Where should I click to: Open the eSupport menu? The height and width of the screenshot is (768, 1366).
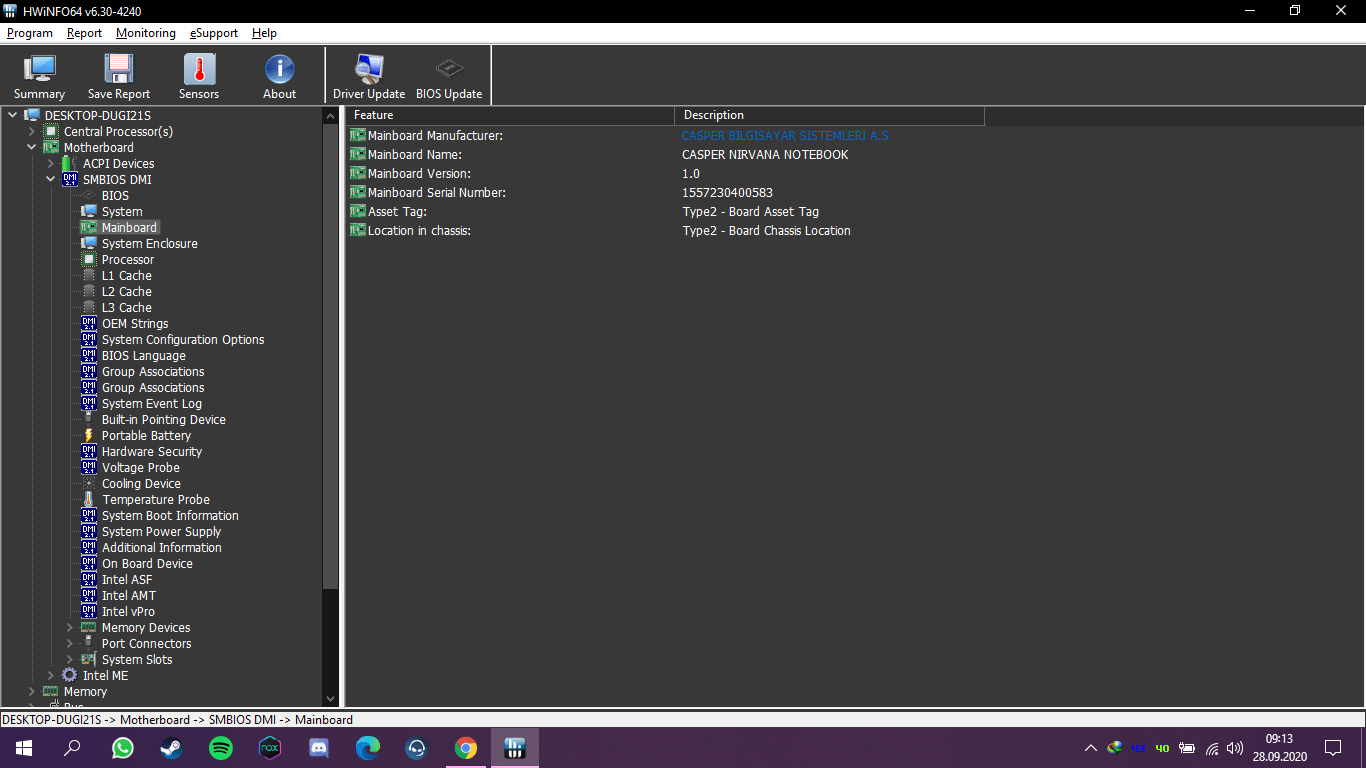(x=214, y=33)
